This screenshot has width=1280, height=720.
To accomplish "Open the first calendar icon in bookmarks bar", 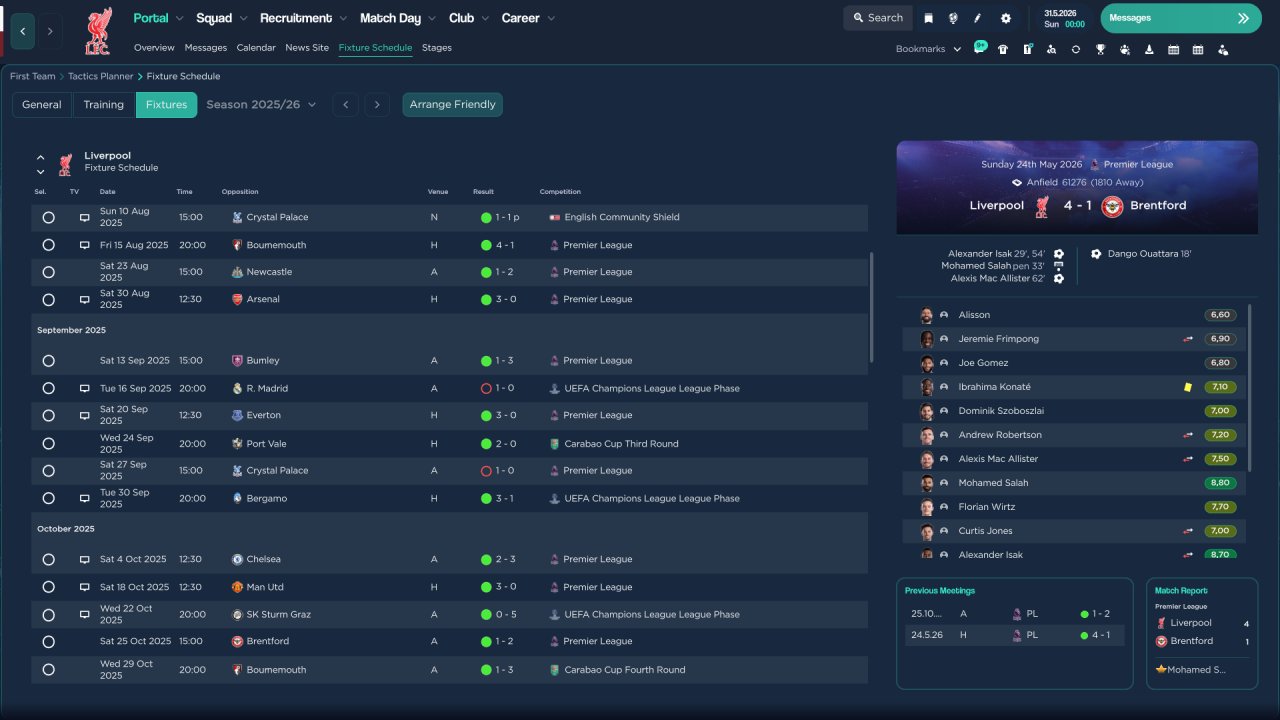I will coord(1173,49).
